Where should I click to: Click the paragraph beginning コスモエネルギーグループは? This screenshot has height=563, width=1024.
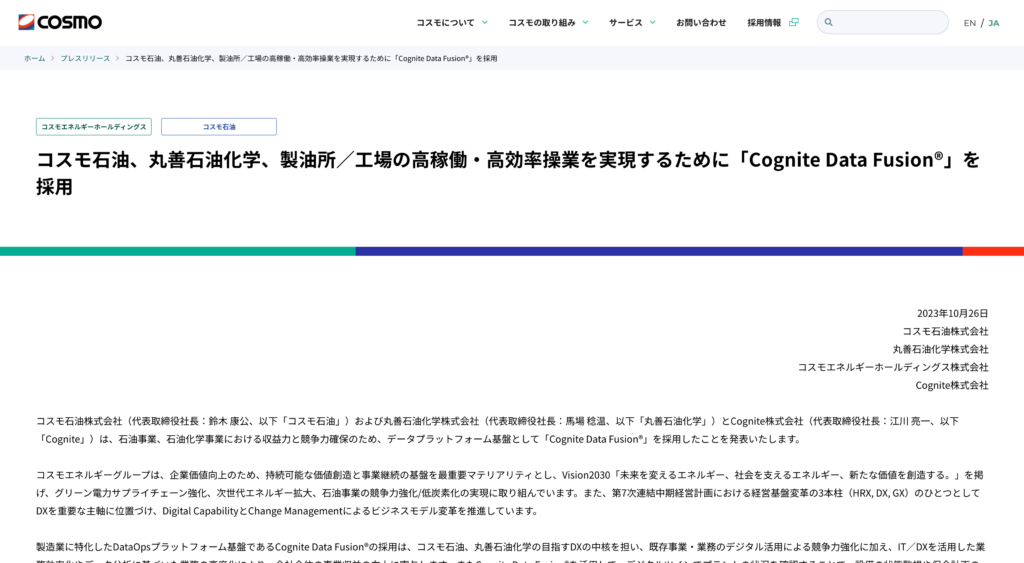509,493
